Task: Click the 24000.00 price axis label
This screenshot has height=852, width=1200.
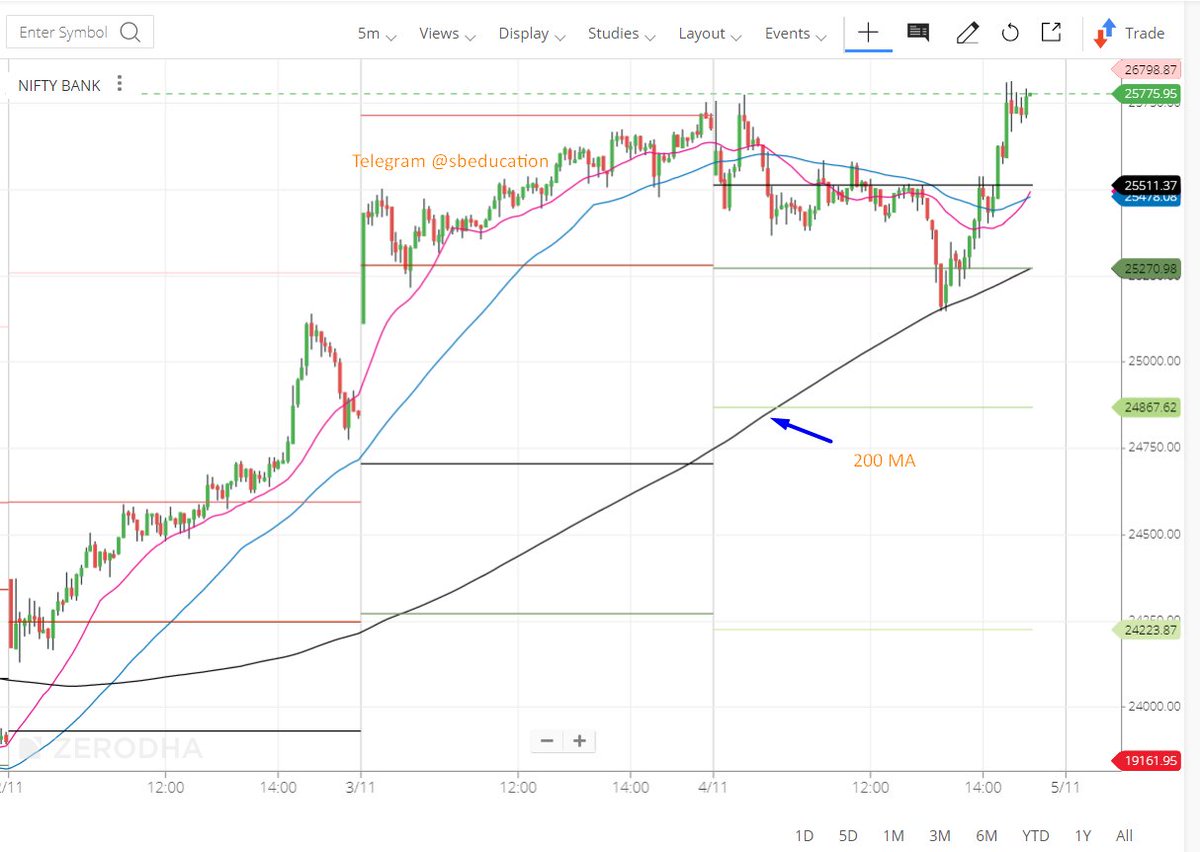Action: click(x=1153, y=706)
